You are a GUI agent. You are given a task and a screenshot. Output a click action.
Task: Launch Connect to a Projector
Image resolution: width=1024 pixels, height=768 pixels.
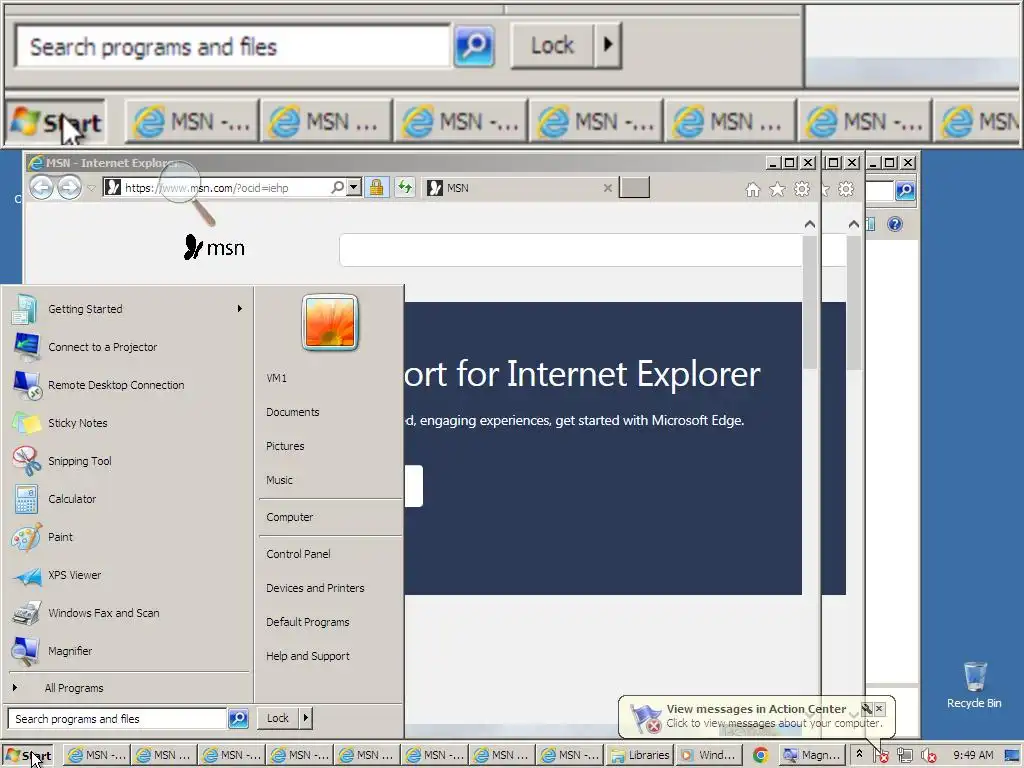[127, 347]
